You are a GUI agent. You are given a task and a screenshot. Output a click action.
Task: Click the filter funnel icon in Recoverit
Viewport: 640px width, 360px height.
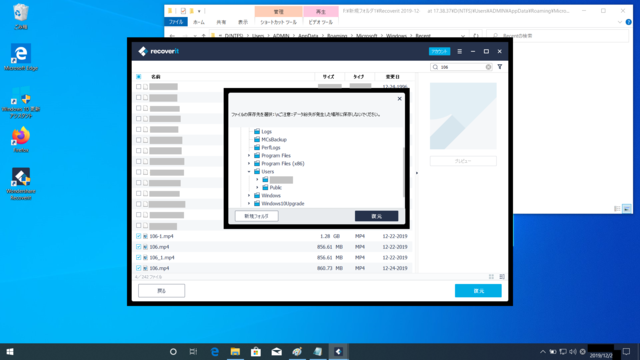pyautogui.click(x=500, y=67)
